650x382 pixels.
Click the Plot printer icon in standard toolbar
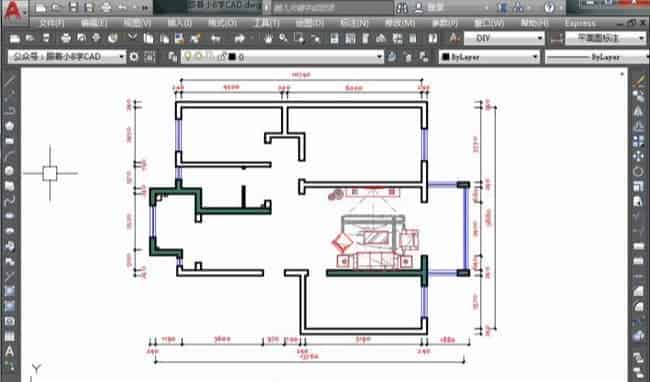tap(66, 39)
